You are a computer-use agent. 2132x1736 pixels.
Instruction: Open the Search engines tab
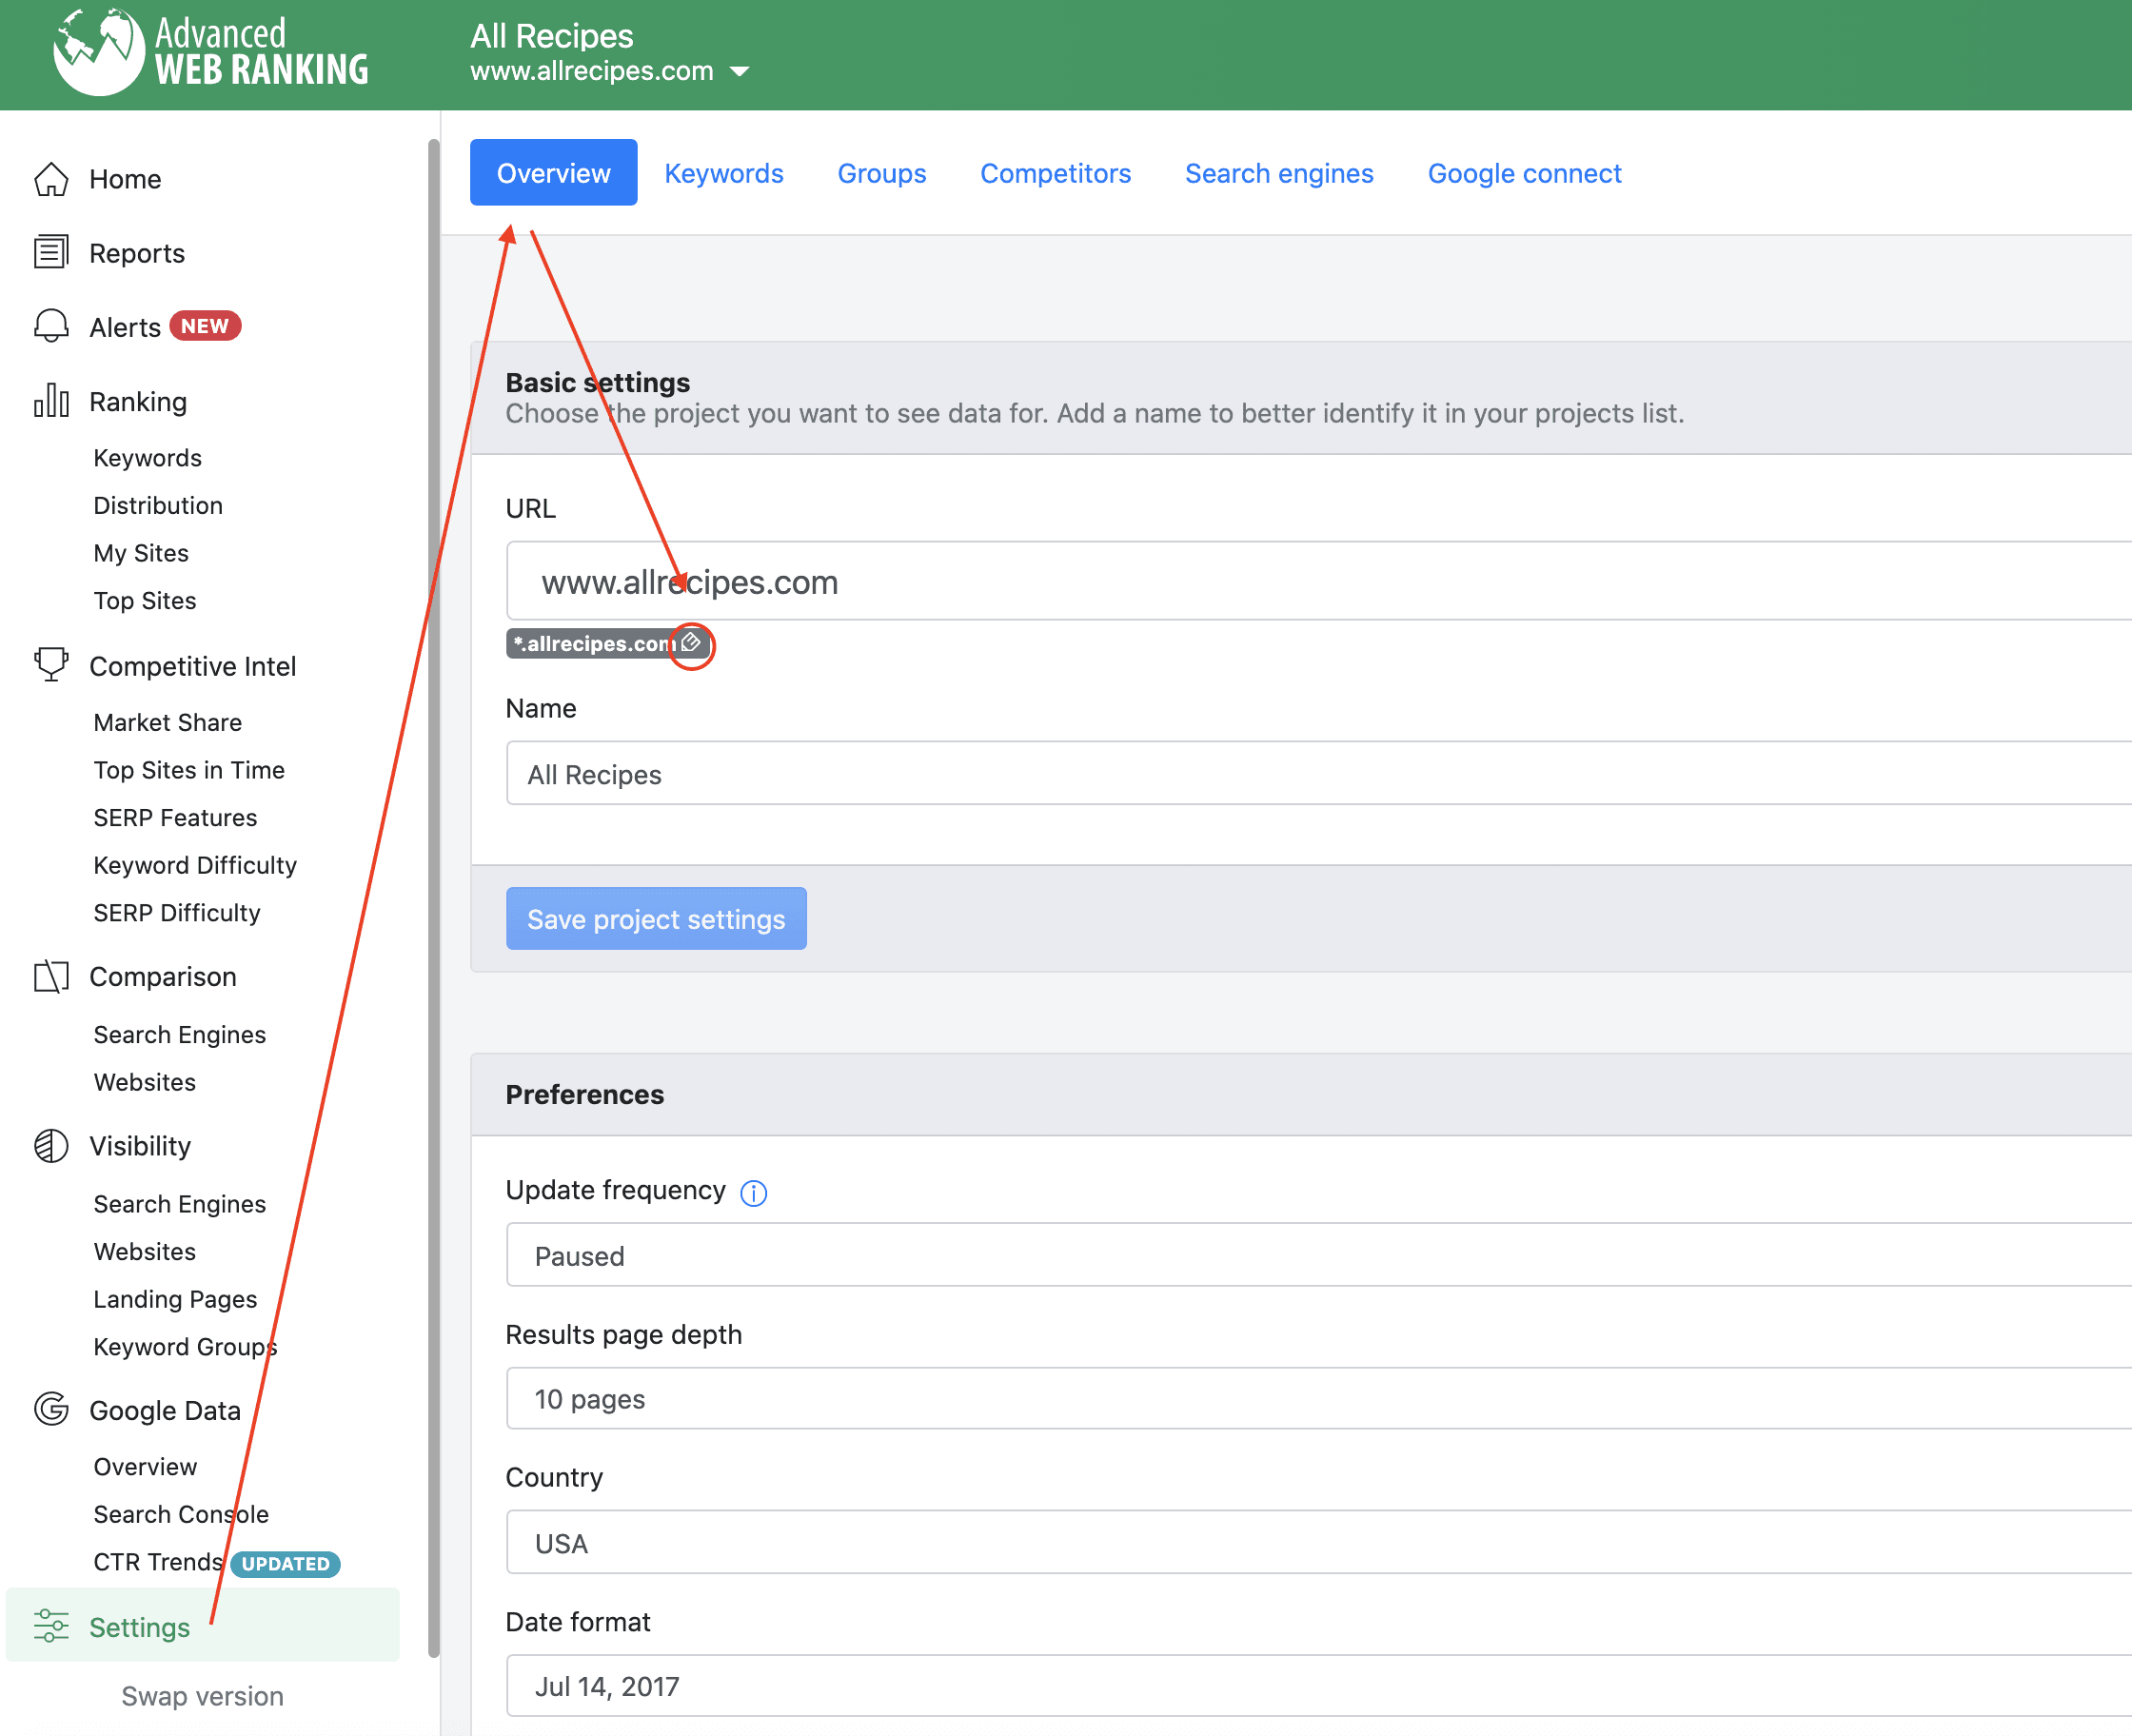(x=1280, y=173)
